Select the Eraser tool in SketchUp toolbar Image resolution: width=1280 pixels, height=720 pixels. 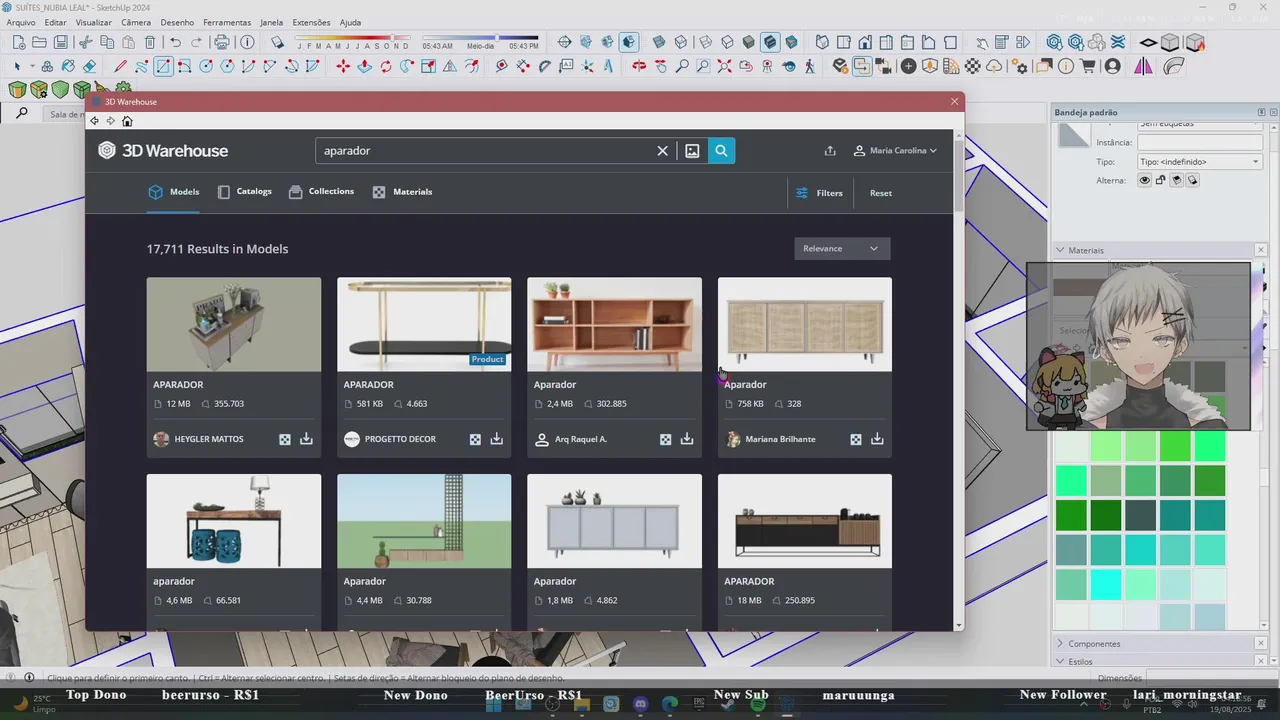pos(89,66)
